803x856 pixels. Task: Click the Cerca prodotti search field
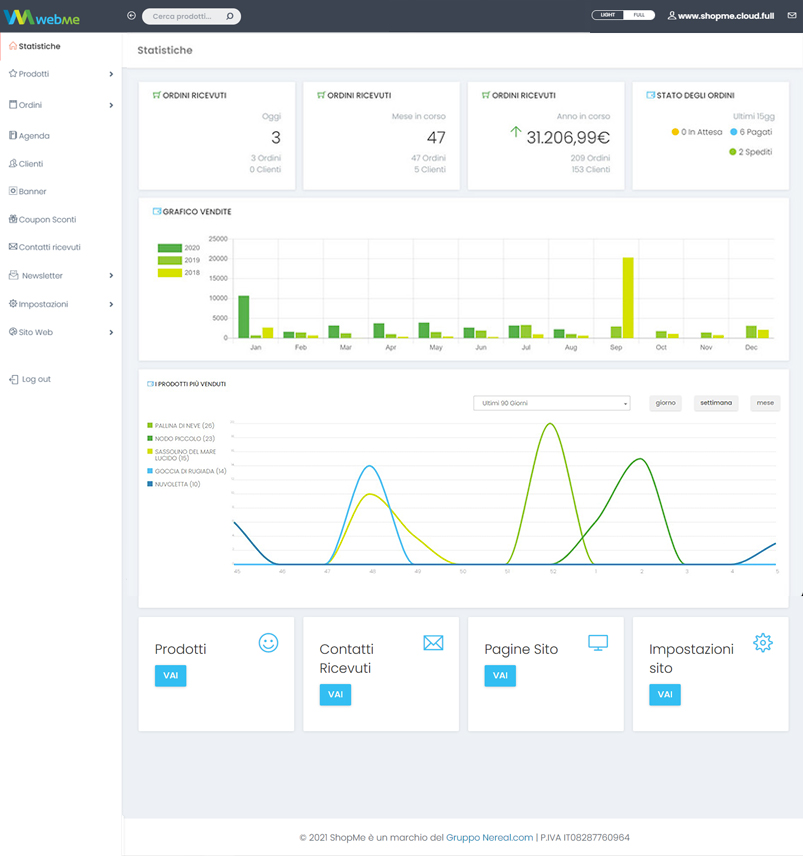tap(185, 17)
